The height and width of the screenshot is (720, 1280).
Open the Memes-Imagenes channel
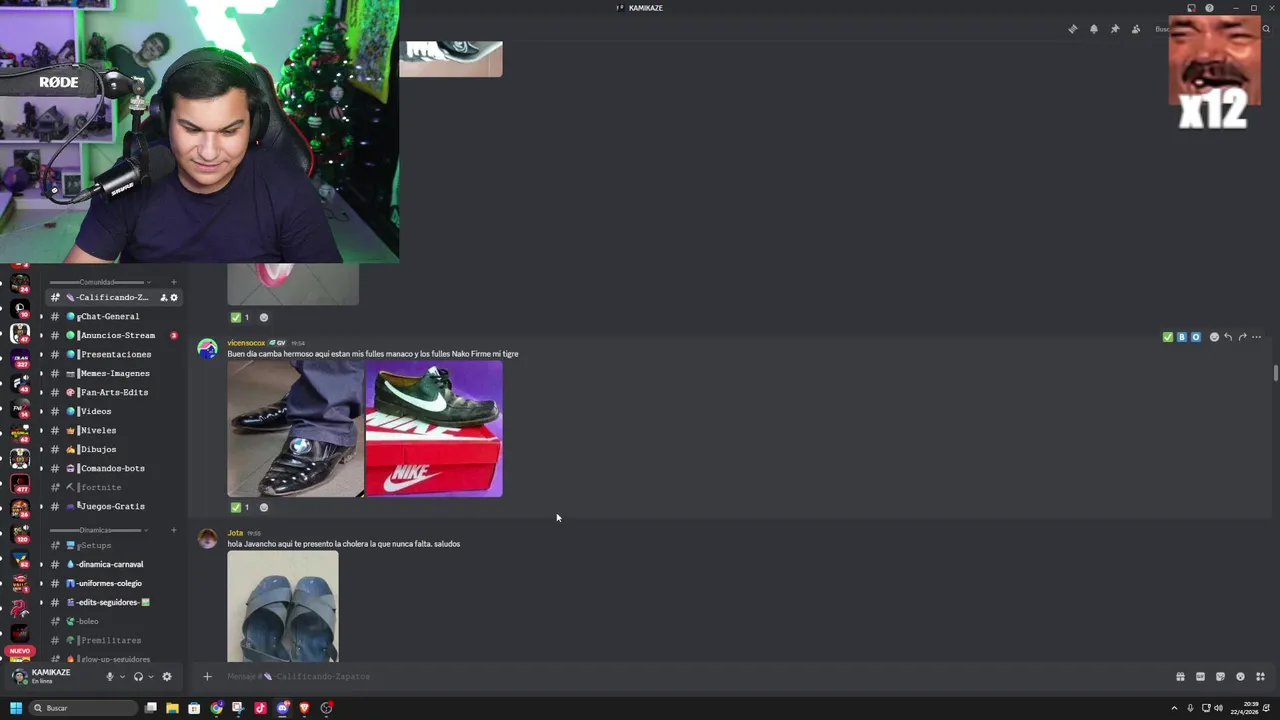[x=113, y=373]
